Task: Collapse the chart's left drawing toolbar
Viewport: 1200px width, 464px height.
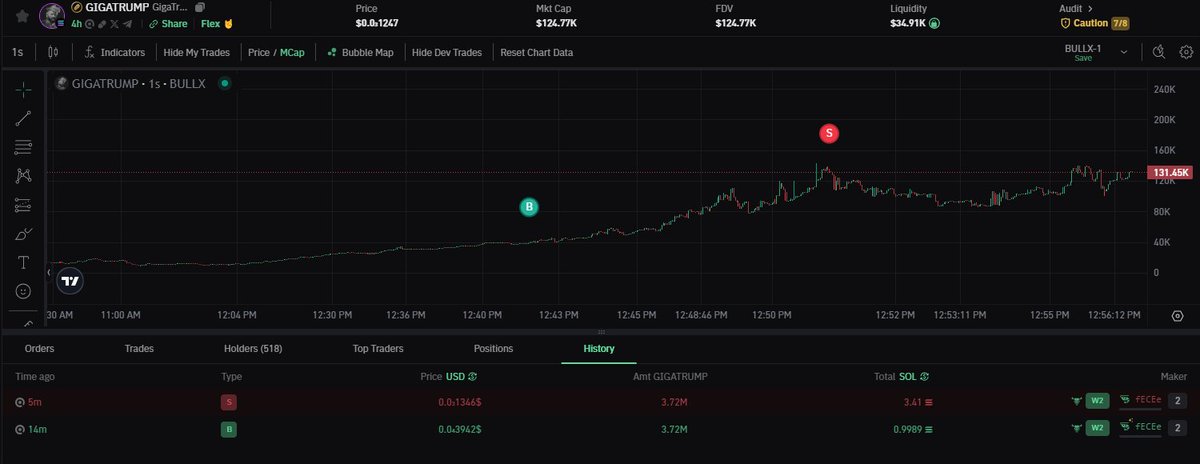Action: tap(49, 272)
